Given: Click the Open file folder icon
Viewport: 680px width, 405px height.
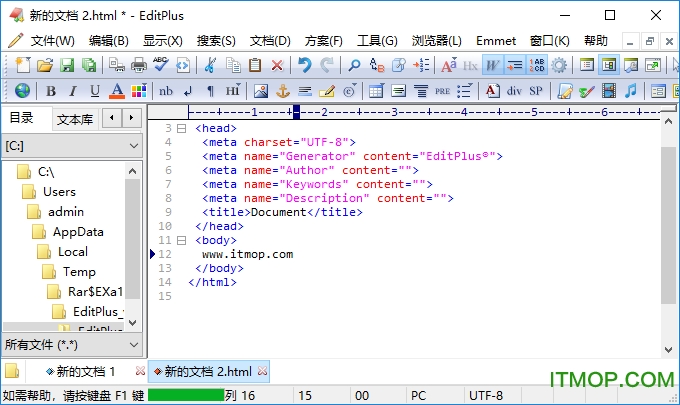Looking at the screenshot, I should pyautogui.click(x=45, y=65).
